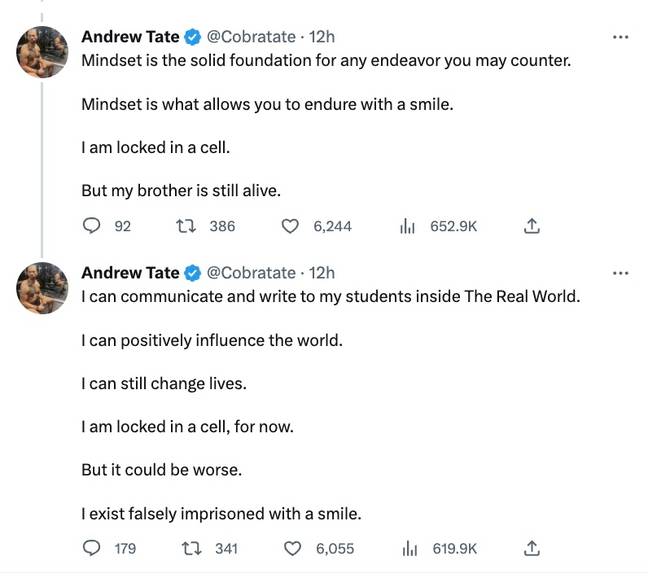Share the first tweet about mindset
The image size is (648, 587).
[x=532, y=226]
